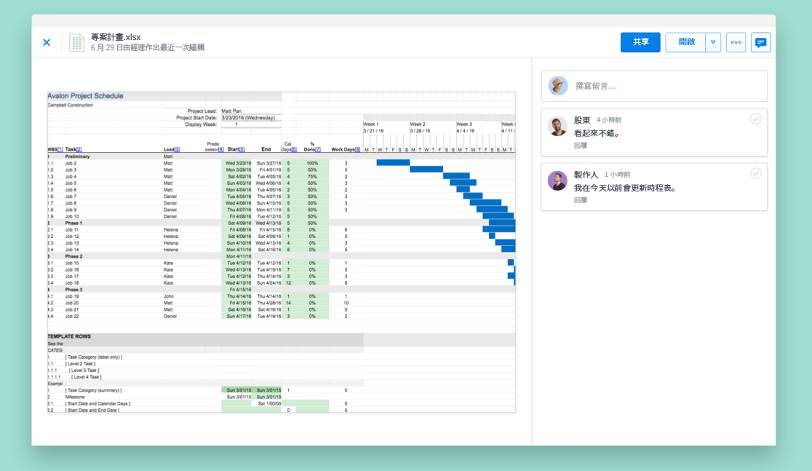Click the Avalon Project Schedule title
The height and width of the screenshot is (471, 812).
(85, 96)
